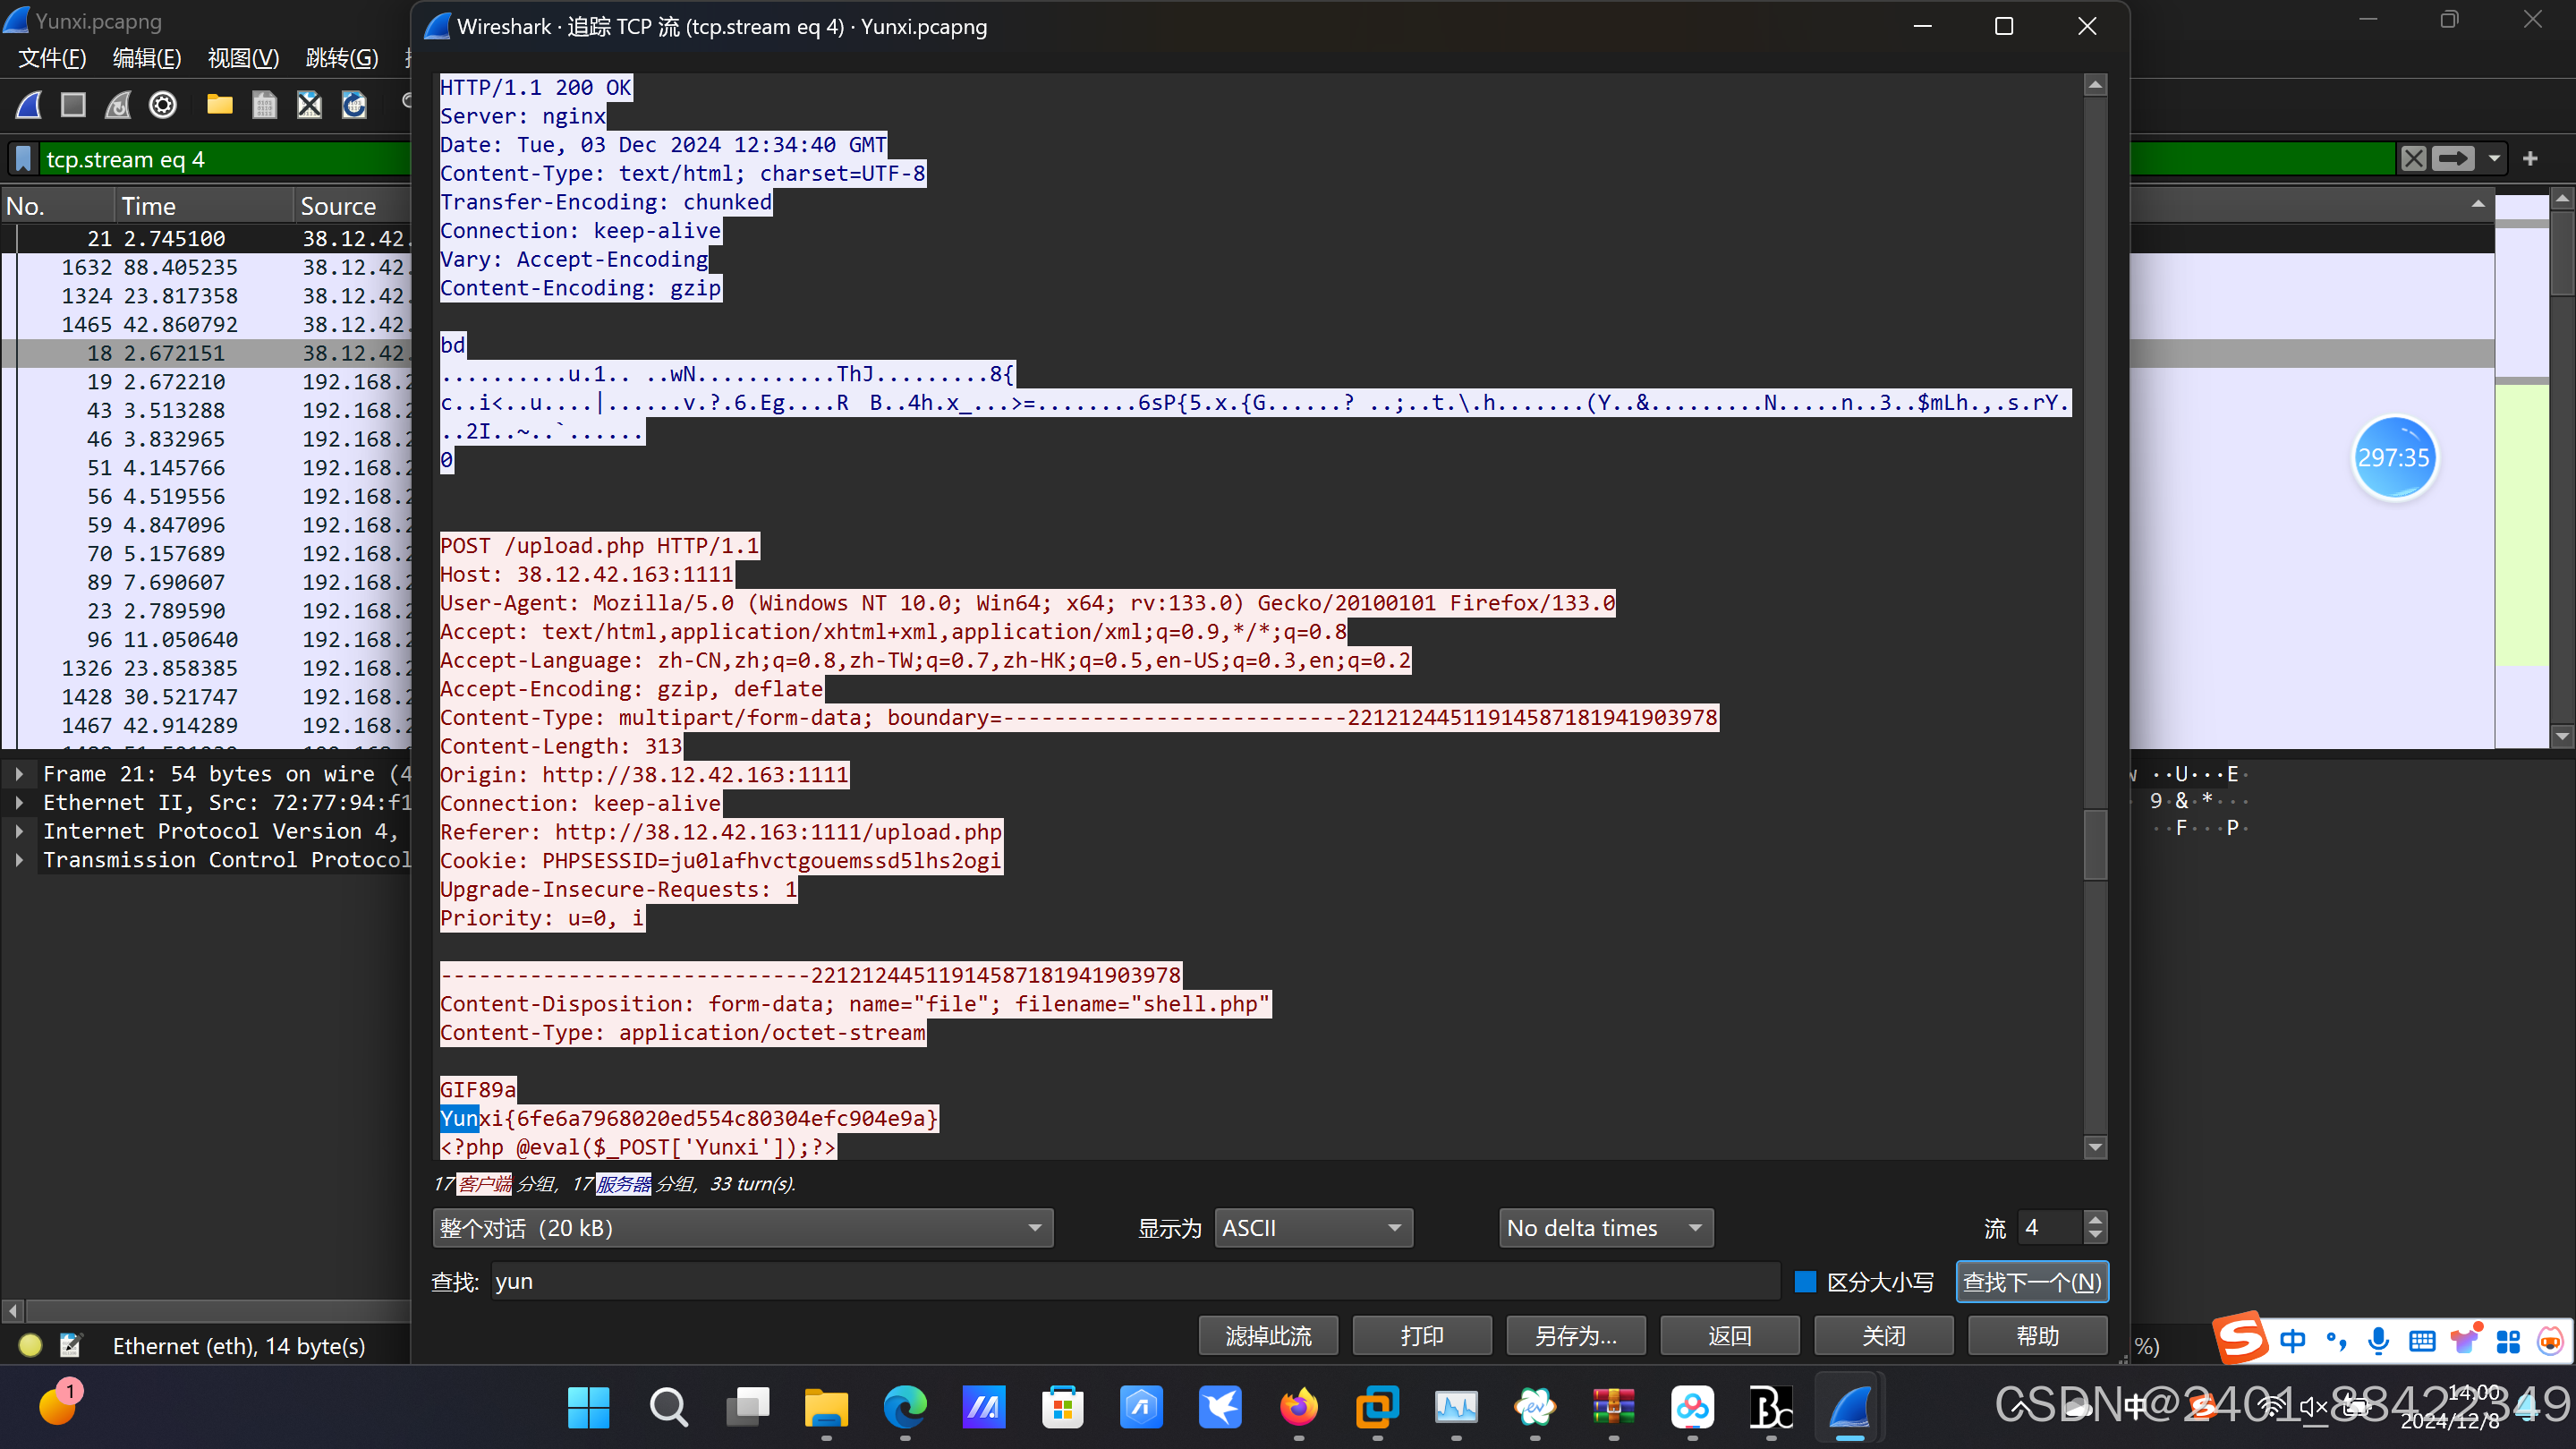Viewport: 2576px width, 1449px height.
Task: Click the start capture shark fin icon
Action: click(x=29, y=104)
